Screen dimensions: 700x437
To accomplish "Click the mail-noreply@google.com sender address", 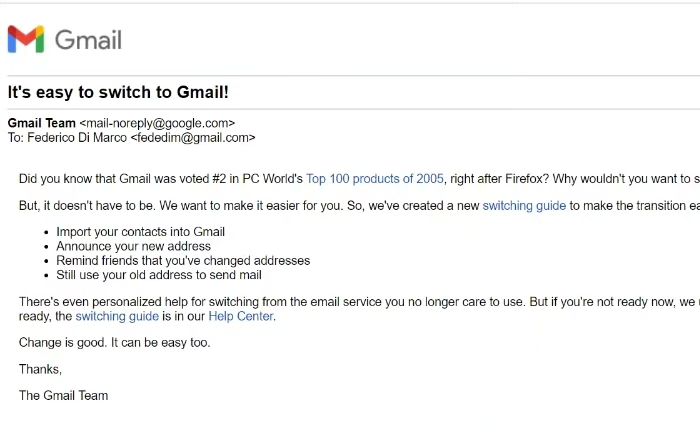I will pos(157,123).
